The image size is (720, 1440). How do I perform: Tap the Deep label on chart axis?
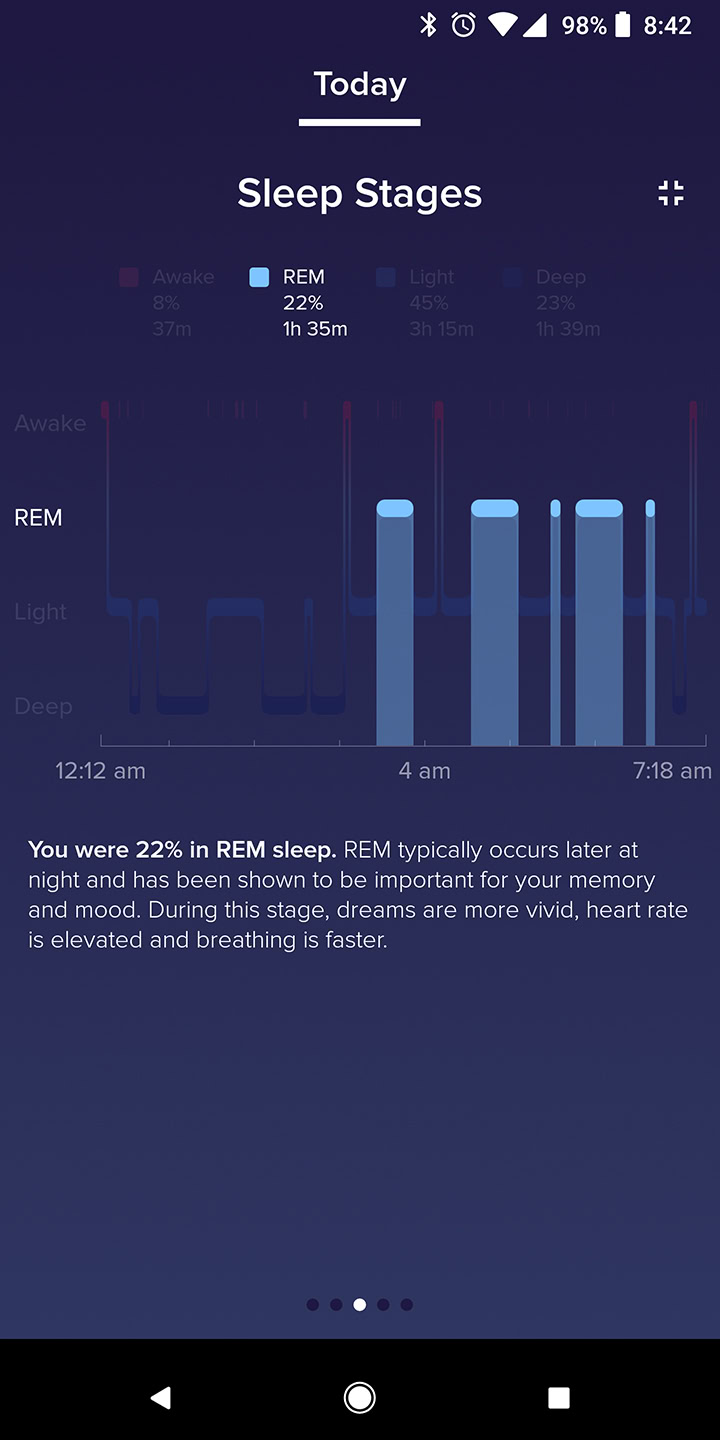tap(43, 707)
